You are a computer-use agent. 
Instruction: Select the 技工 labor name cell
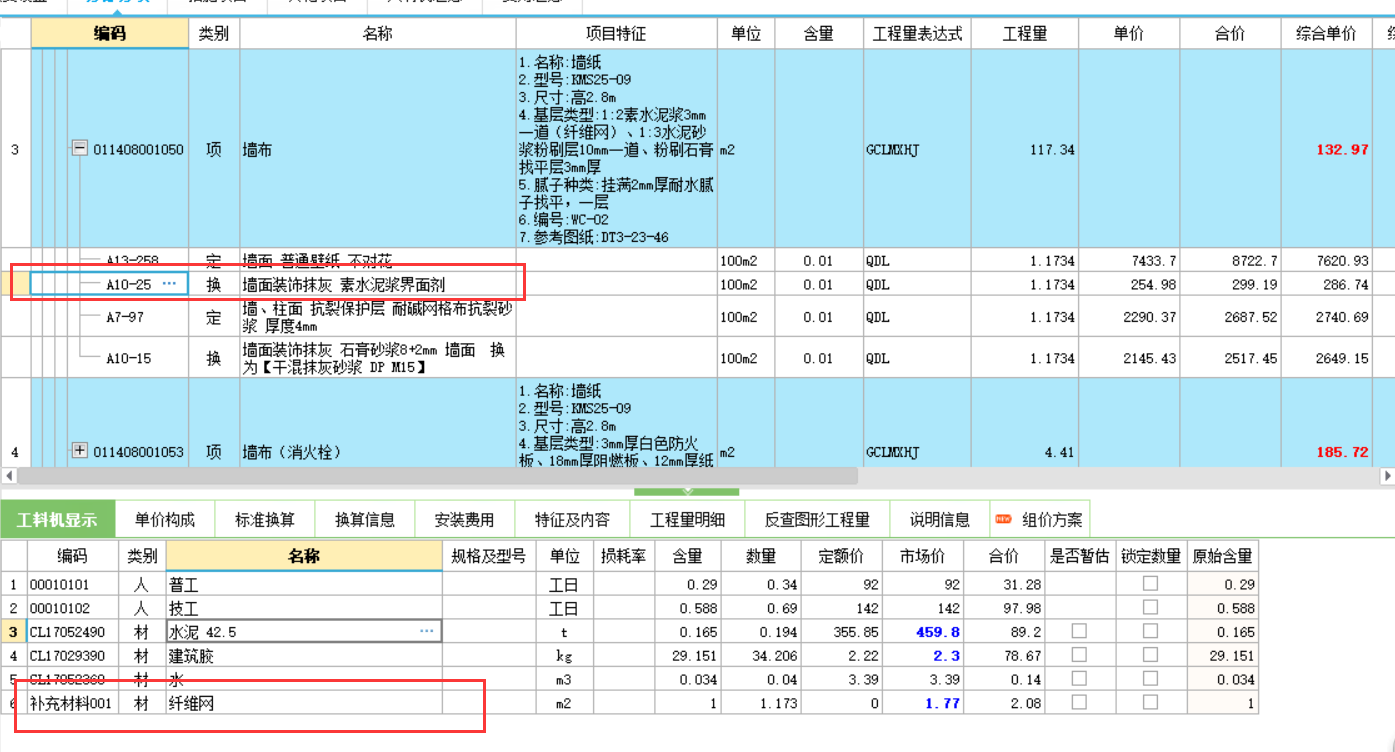pyautogui.click(x=304, y=607)
